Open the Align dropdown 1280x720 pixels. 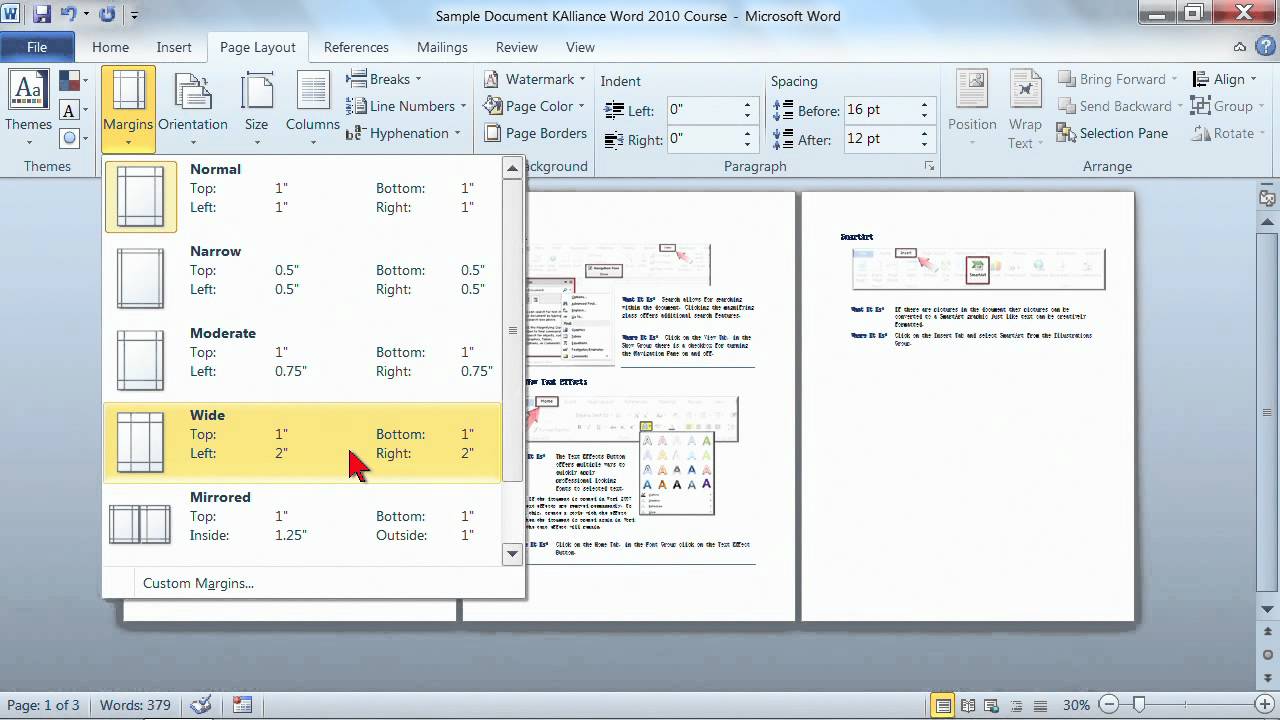1226,79
